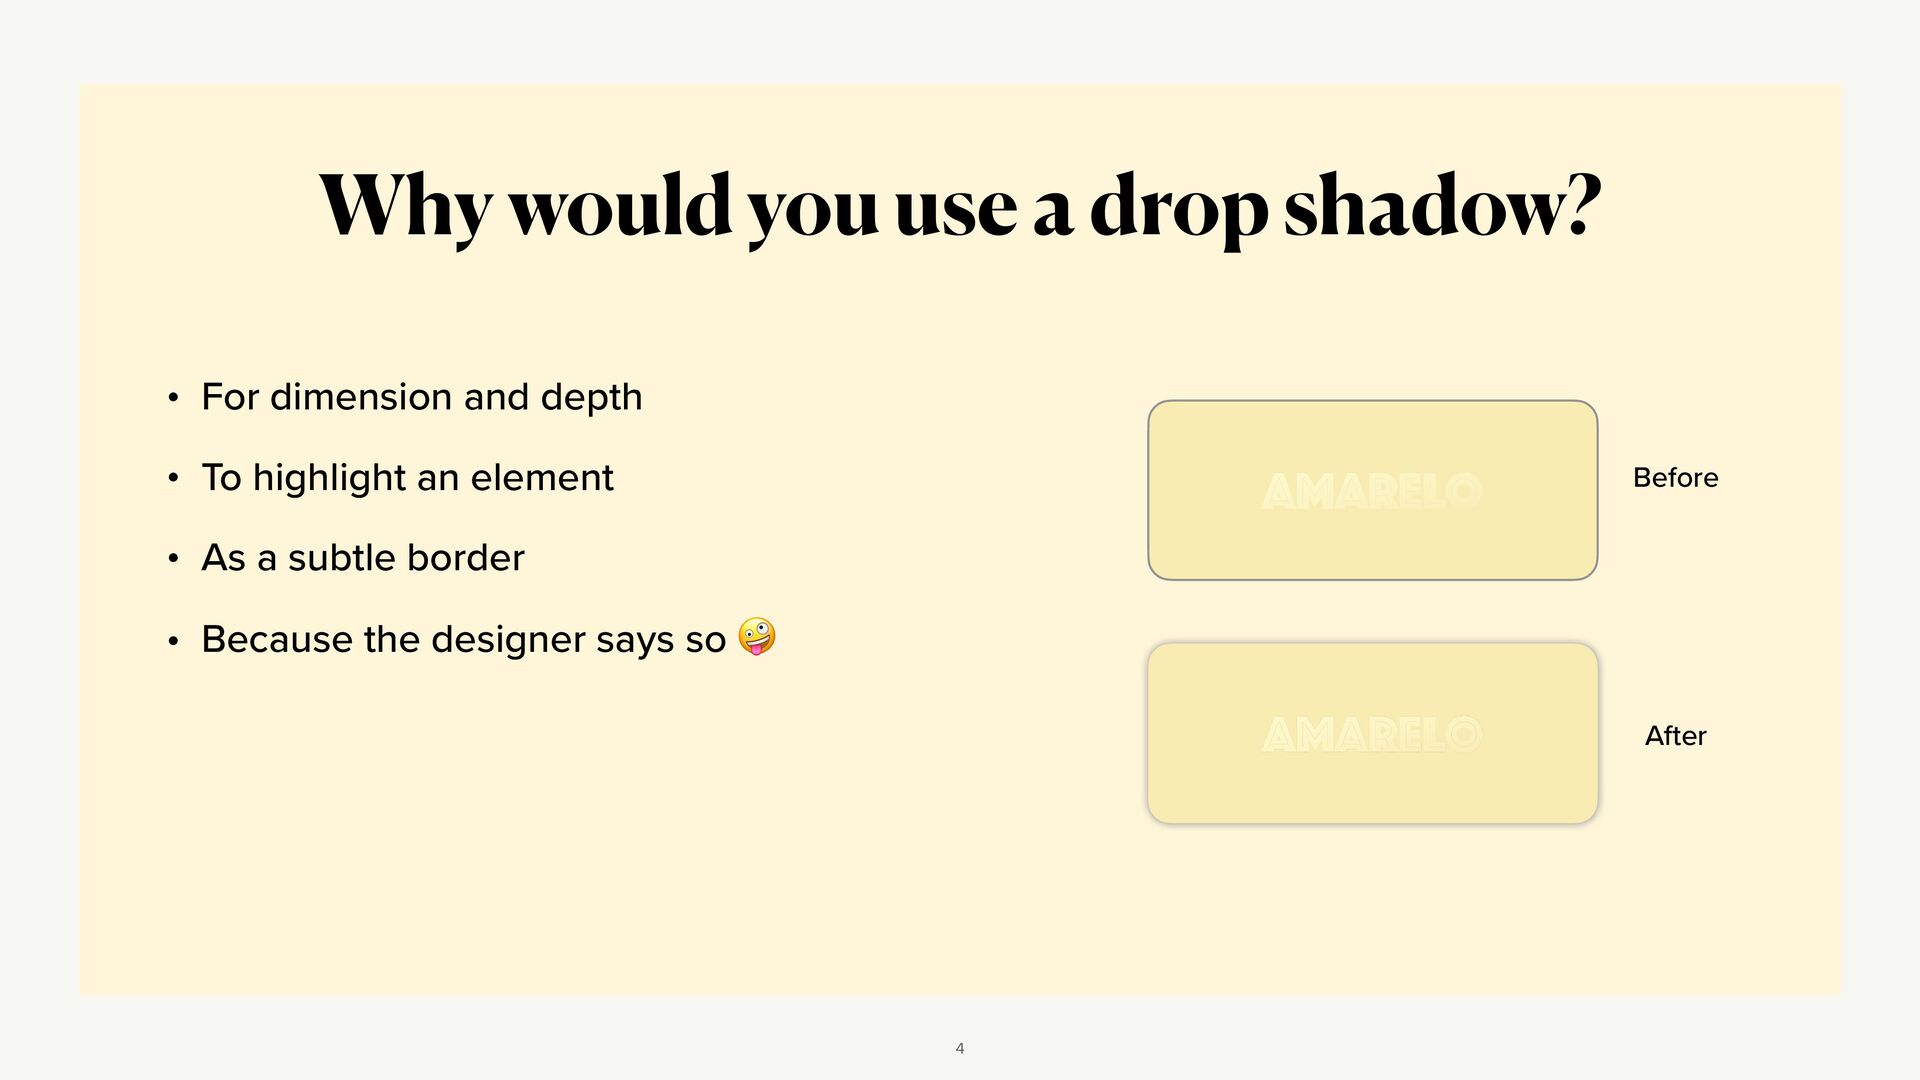The image size is (1920, 1080).
Task: Click the word 'Why' in the title
Action: click(406, 208)
